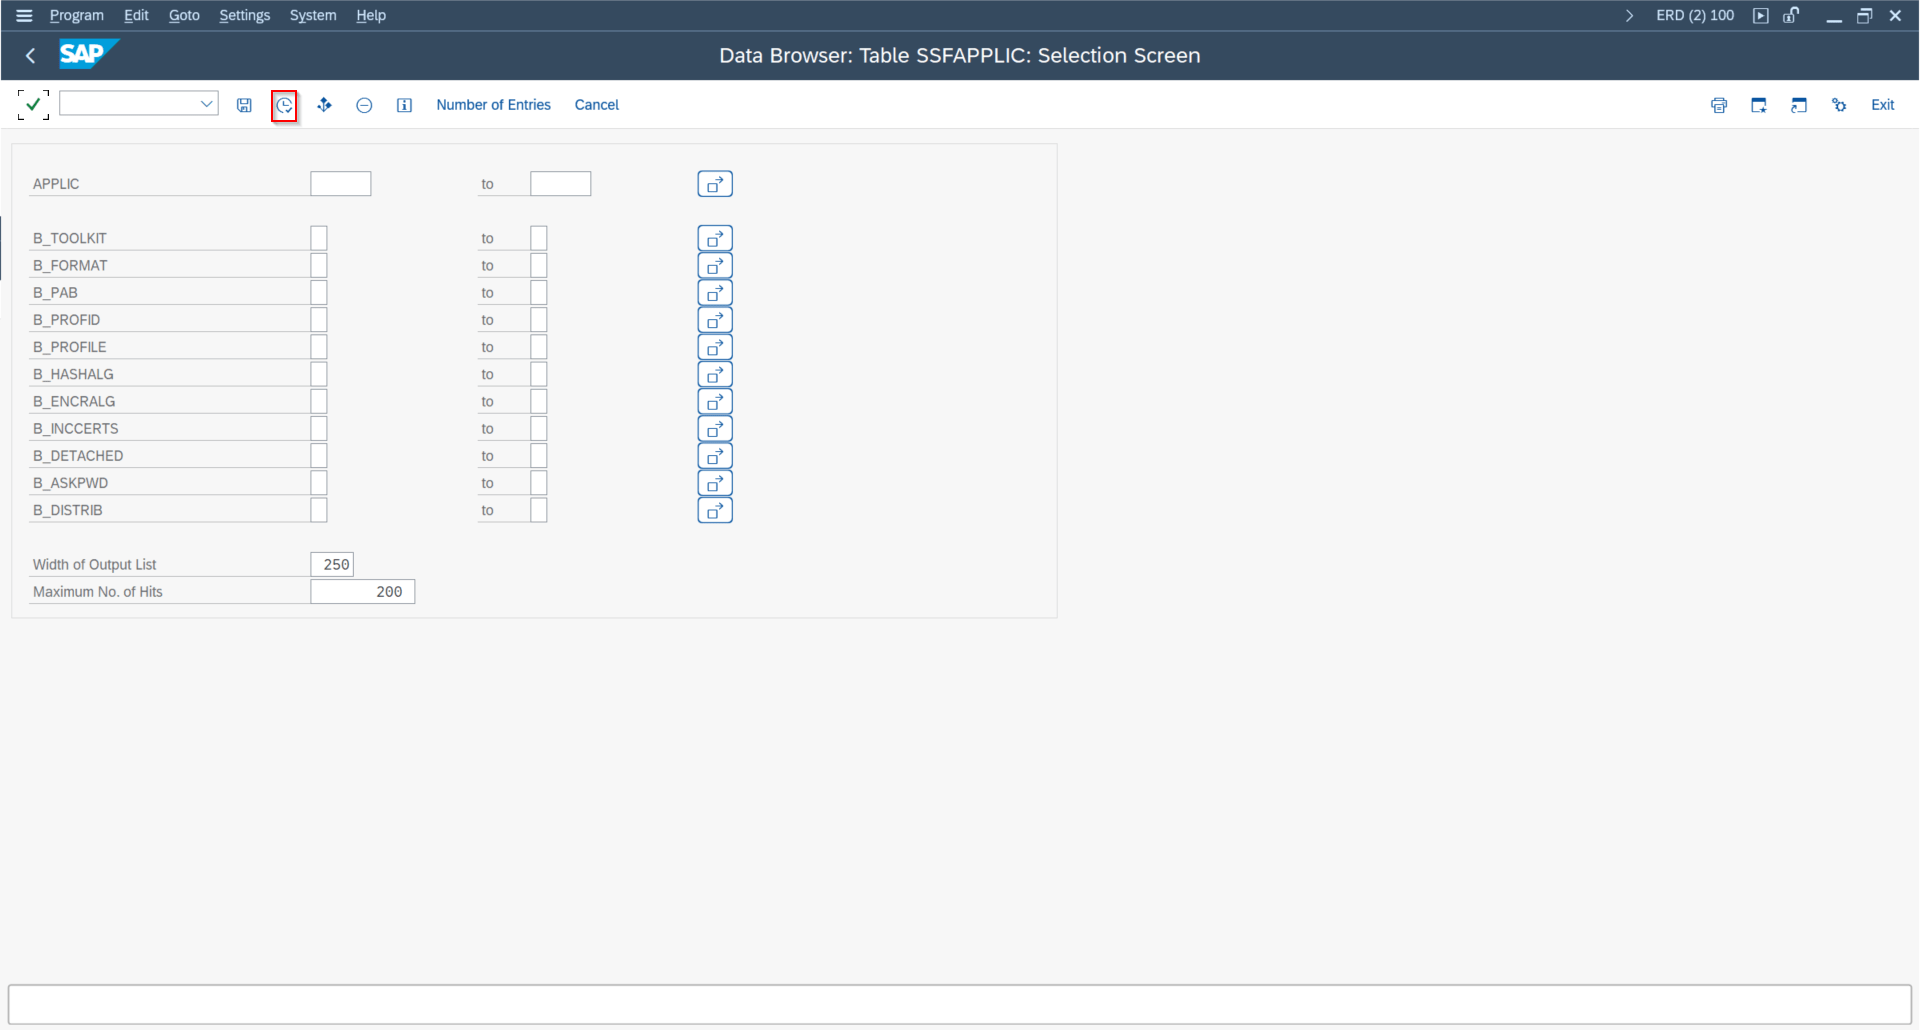Click the Width of Output List field
The height and width of the screenshot is (1030, 1920).
pyautogui.click(x=332, y=565)
